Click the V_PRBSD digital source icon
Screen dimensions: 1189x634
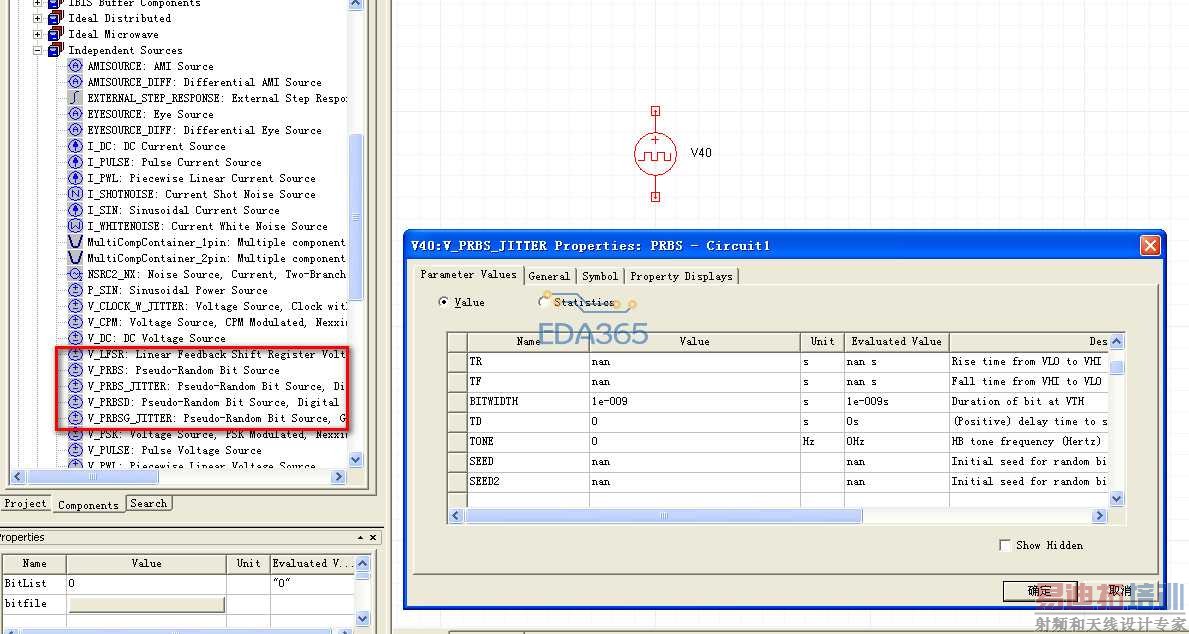75,402
